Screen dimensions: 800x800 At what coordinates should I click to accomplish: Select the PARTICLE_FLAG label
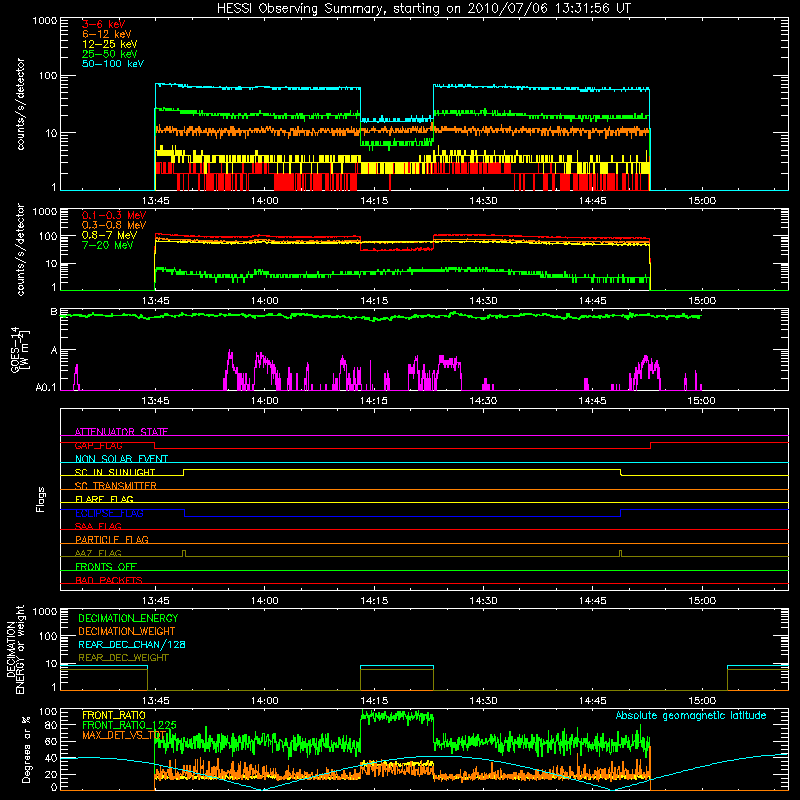[x=112, y=539]
